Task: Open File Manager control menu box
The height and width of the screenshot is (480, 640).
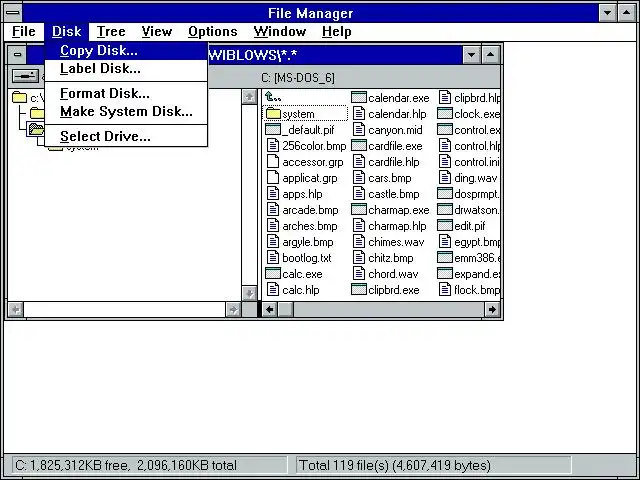Action: (13, 13)
